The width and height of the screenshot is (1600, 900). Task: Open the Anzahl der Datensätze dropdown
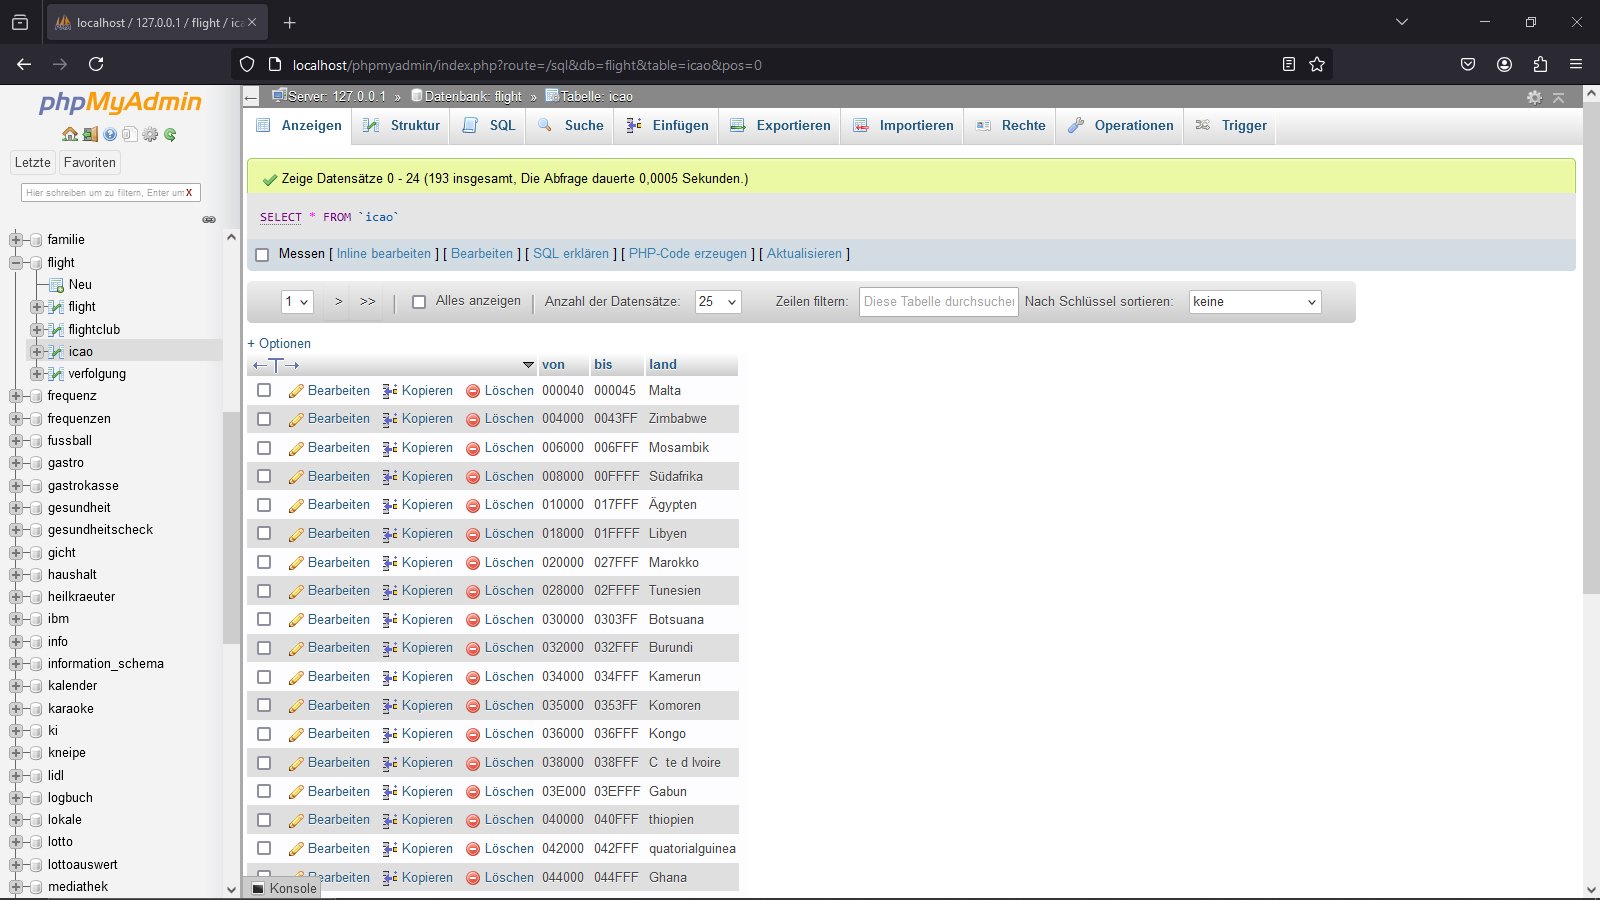[x=718, y=302]
